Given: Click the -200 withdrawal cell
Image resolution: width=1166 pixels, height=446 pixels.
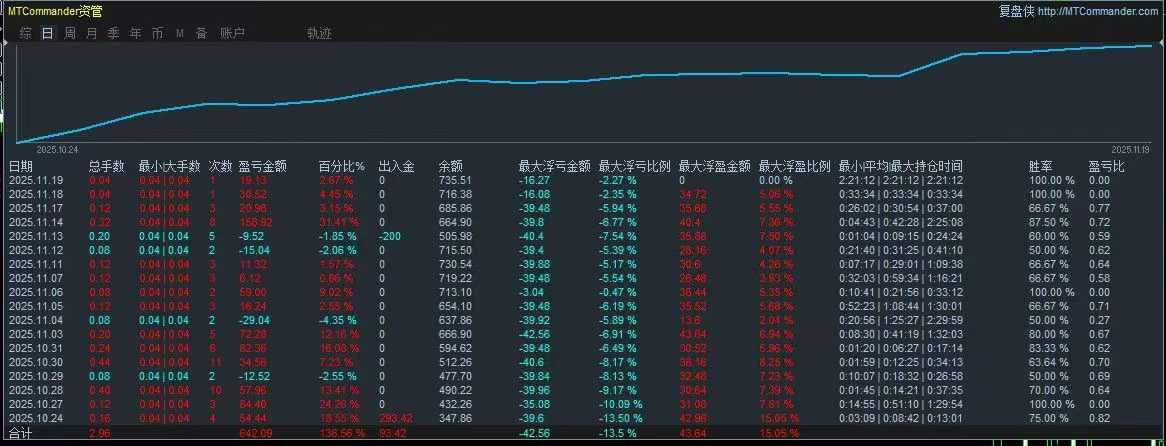Looking at the screenshot, I should tap(390, 236).
